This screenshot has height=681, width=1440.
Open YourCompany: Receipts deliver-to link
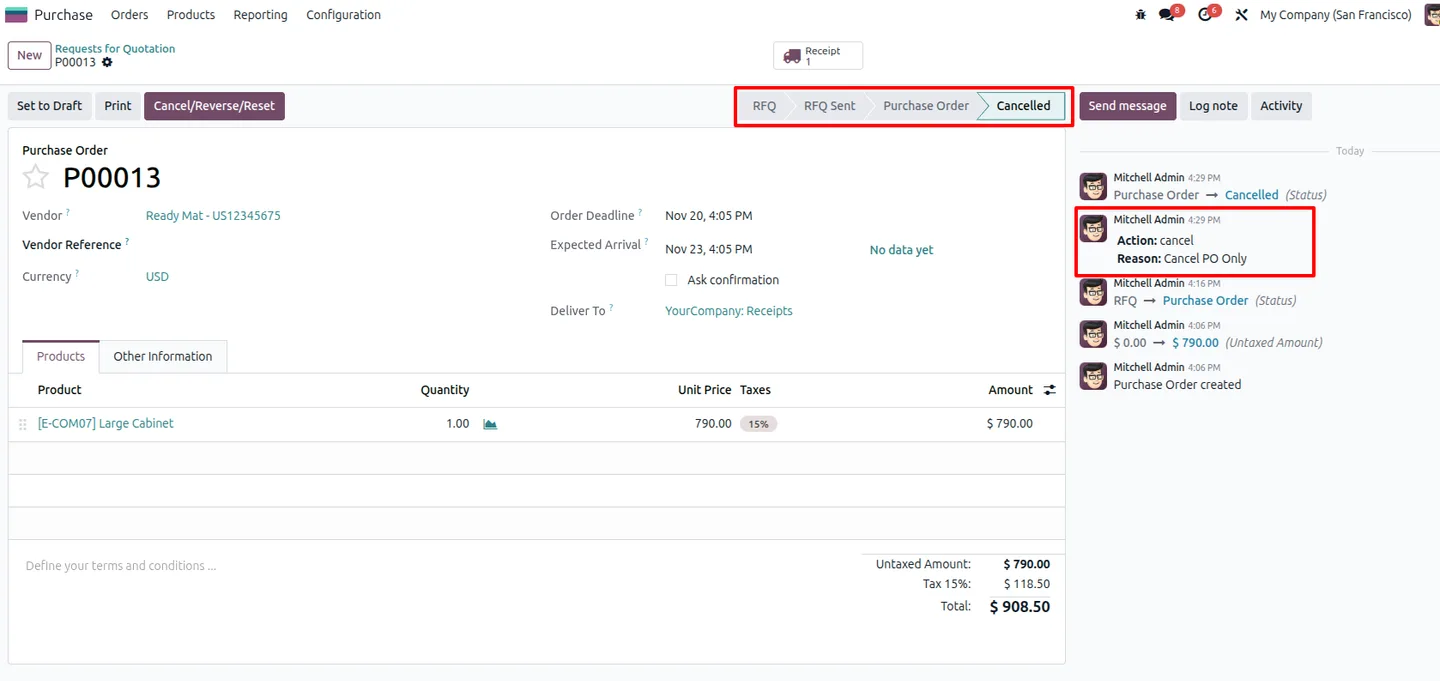pyautogui.click(x=729, y=311)
